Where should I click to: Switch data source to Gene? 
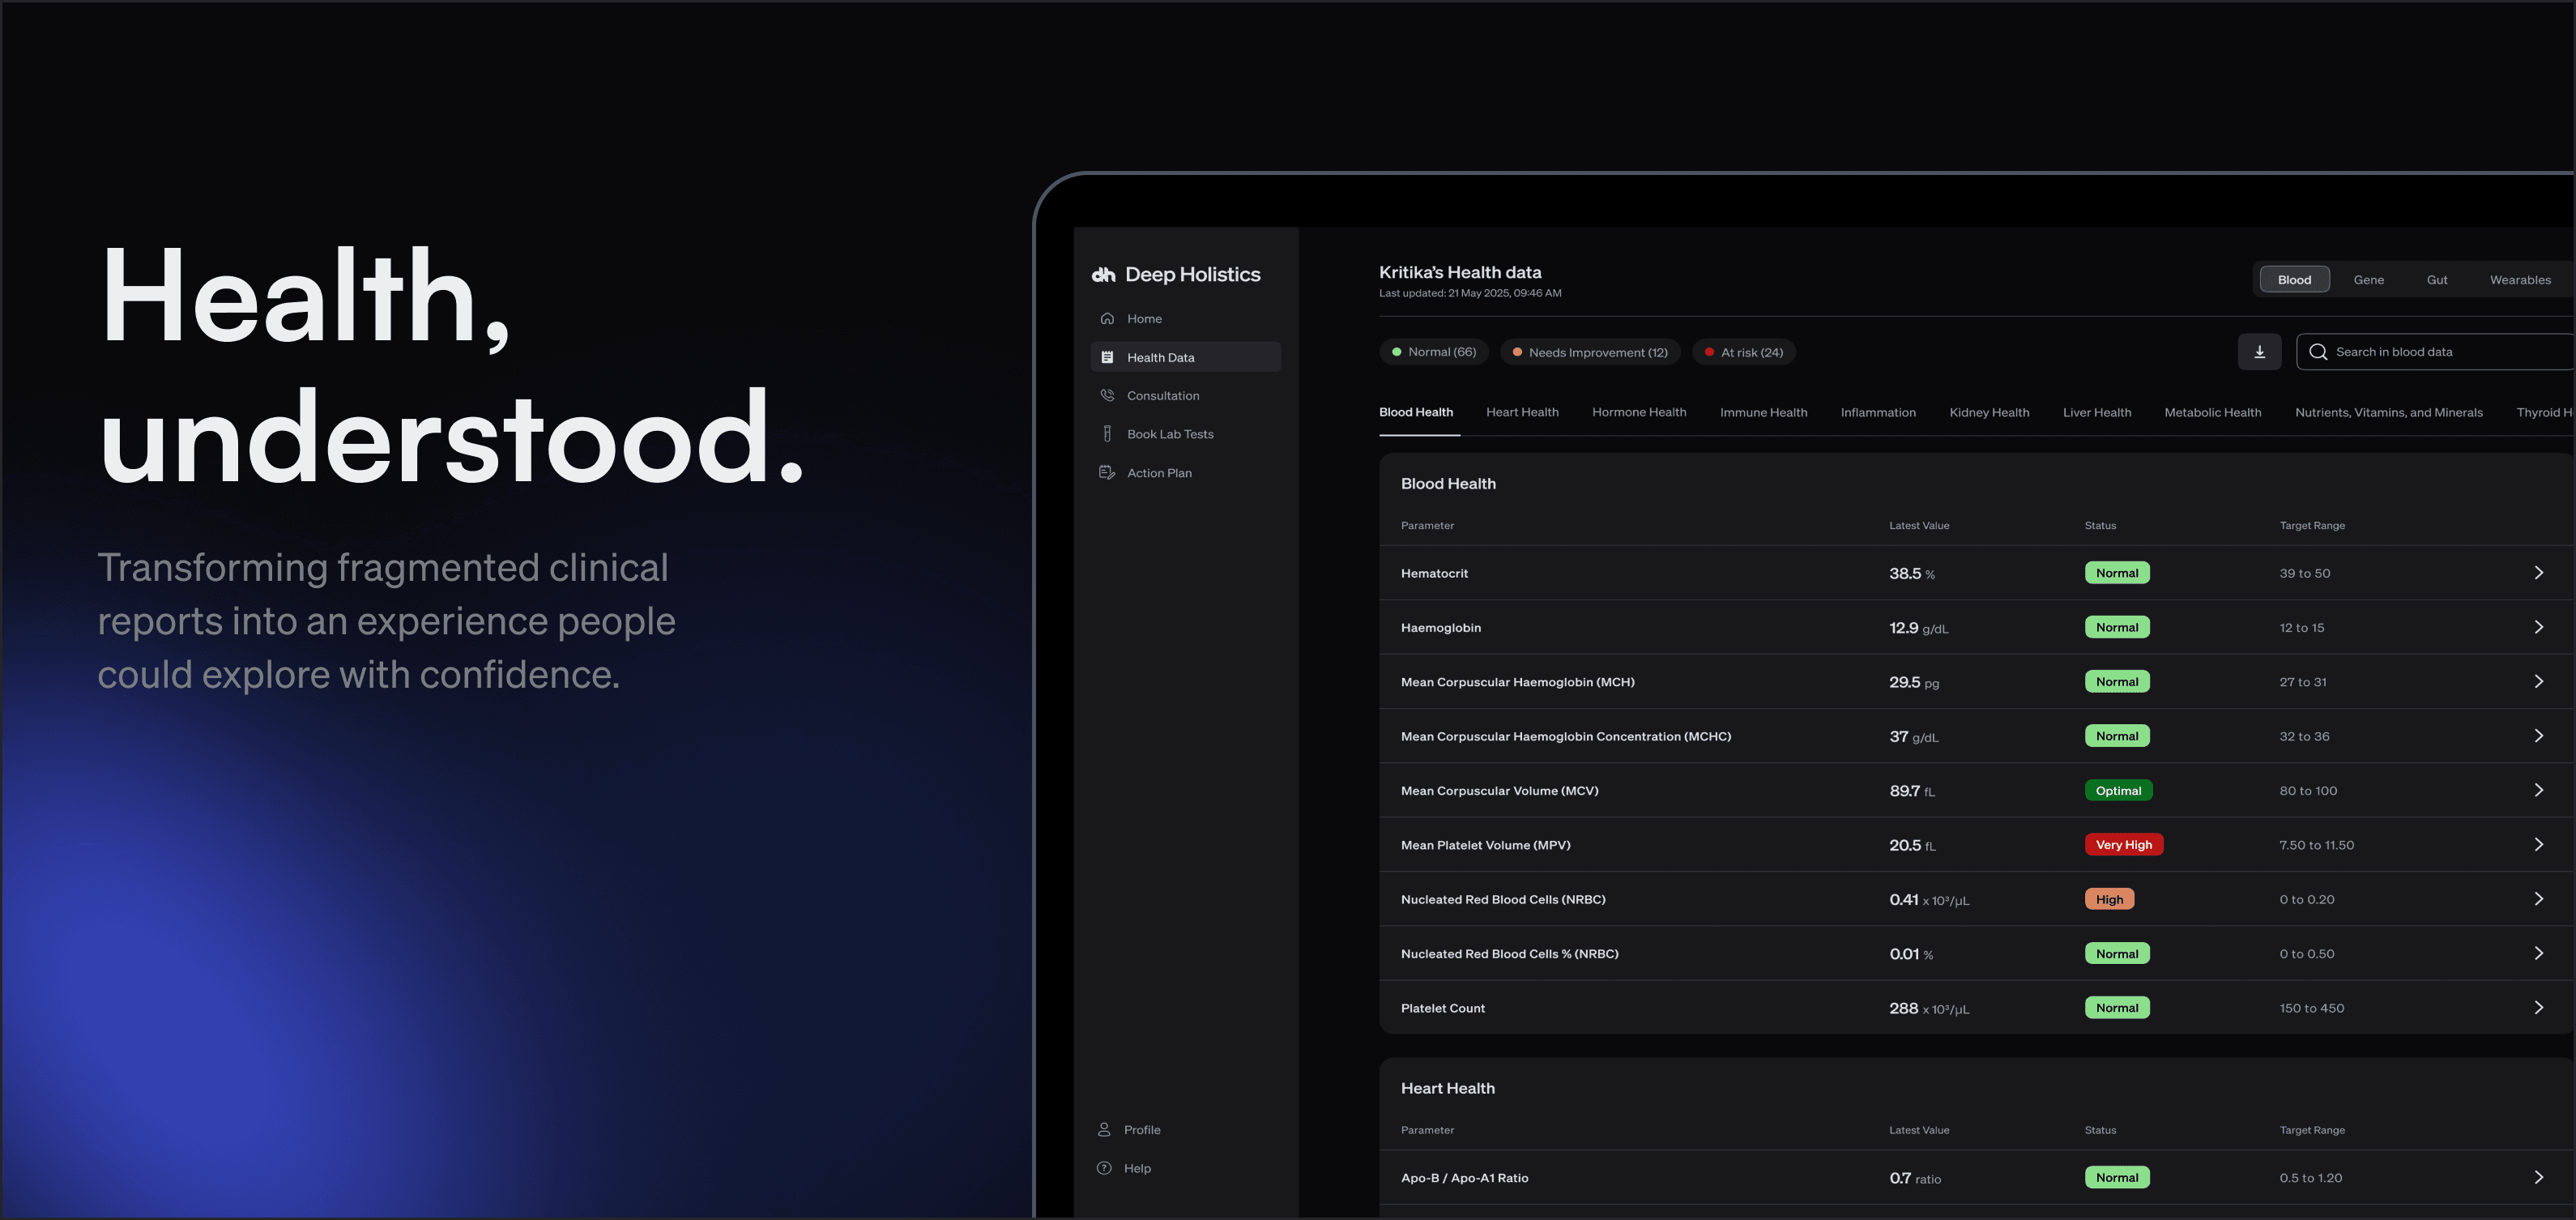click(2368, 280)
